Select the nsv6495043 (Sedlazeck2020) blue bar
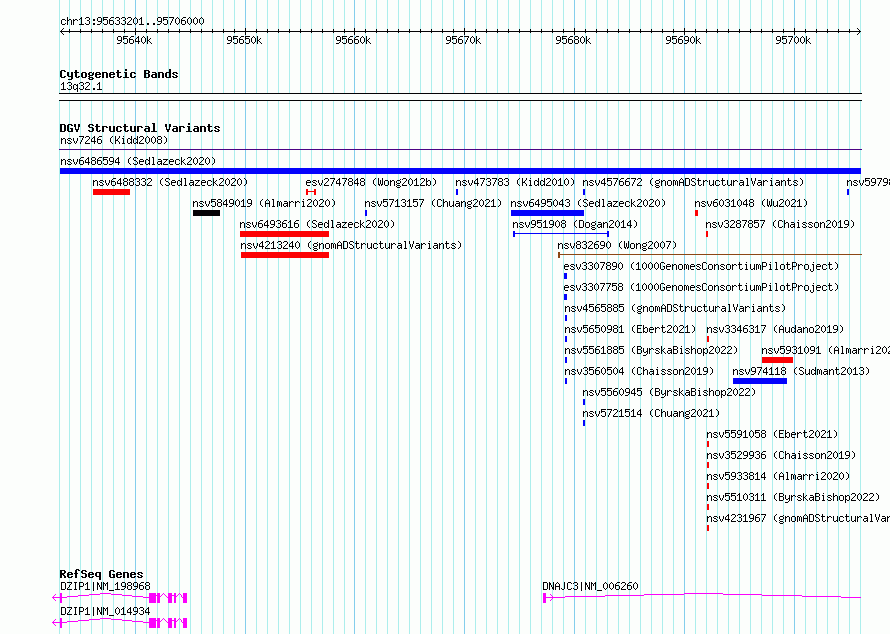The image size is (890, 634). [x=547, y=213]
